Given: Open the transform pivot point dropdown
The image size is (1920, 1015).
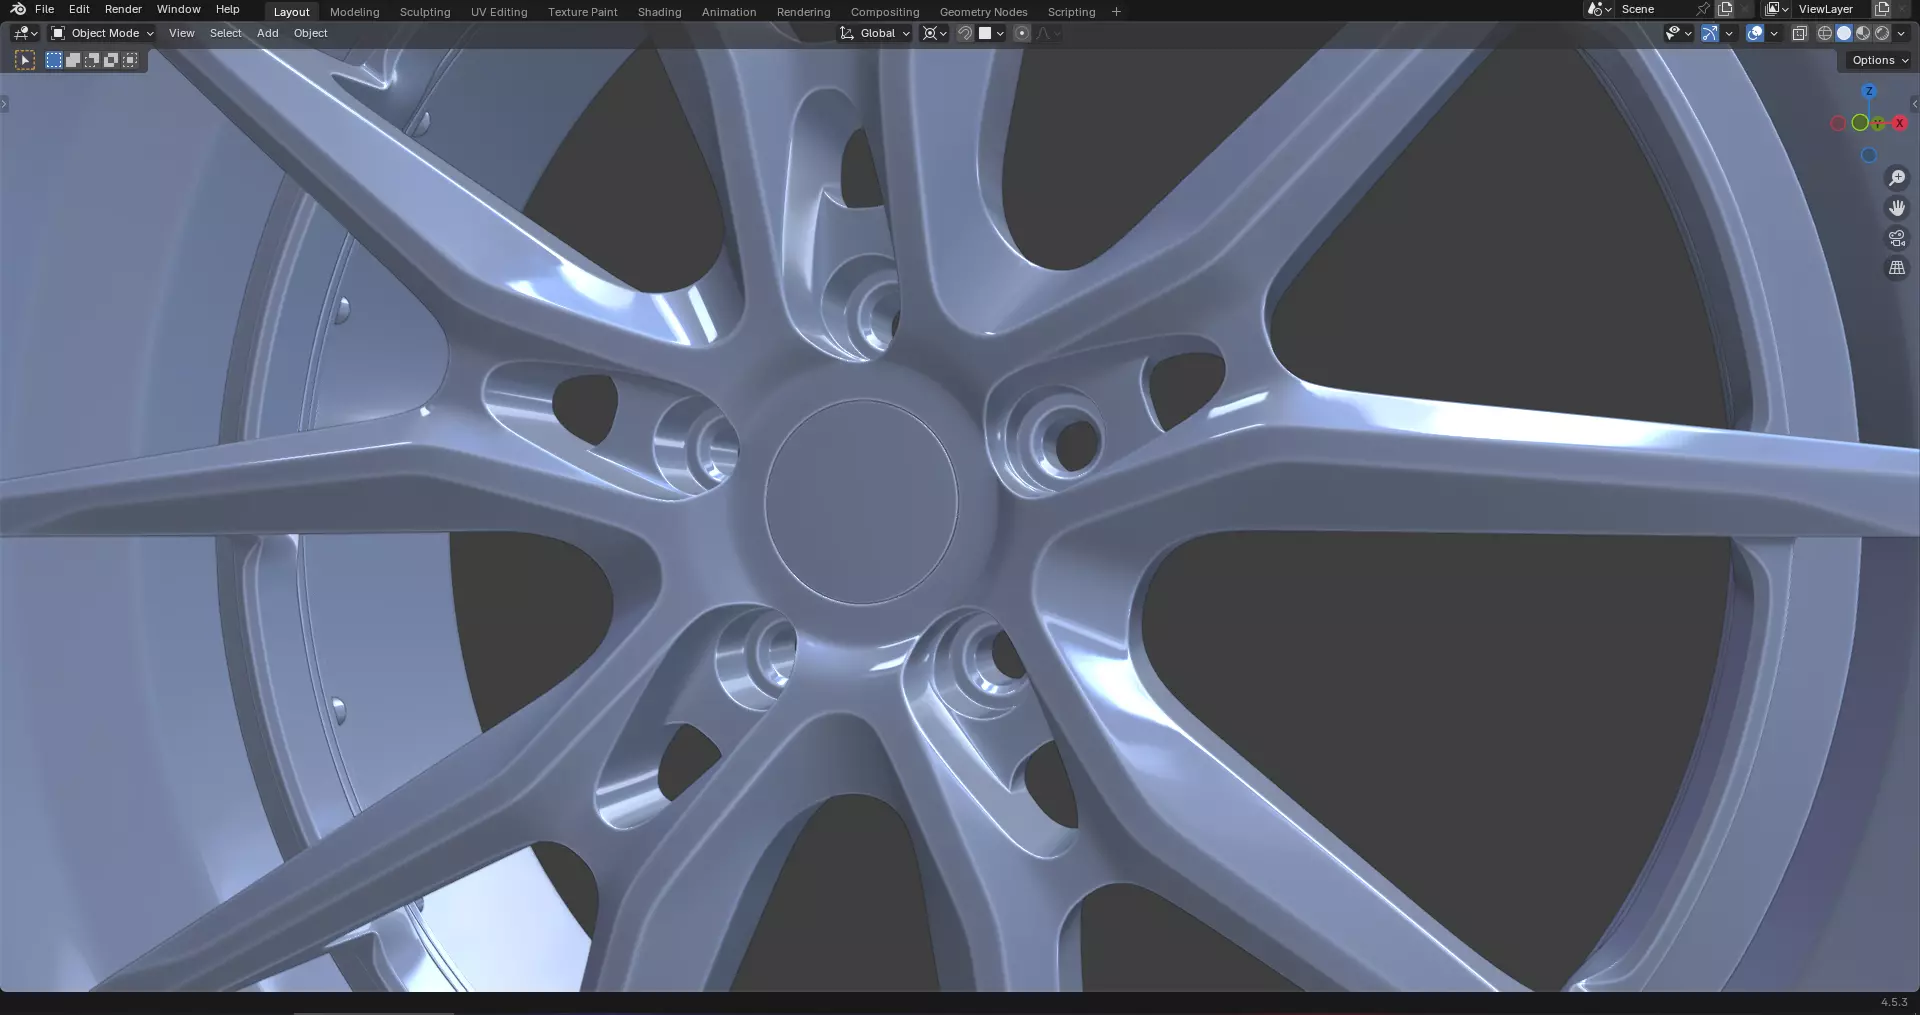Looking at the screenshot, I should (x=934, y=33).
